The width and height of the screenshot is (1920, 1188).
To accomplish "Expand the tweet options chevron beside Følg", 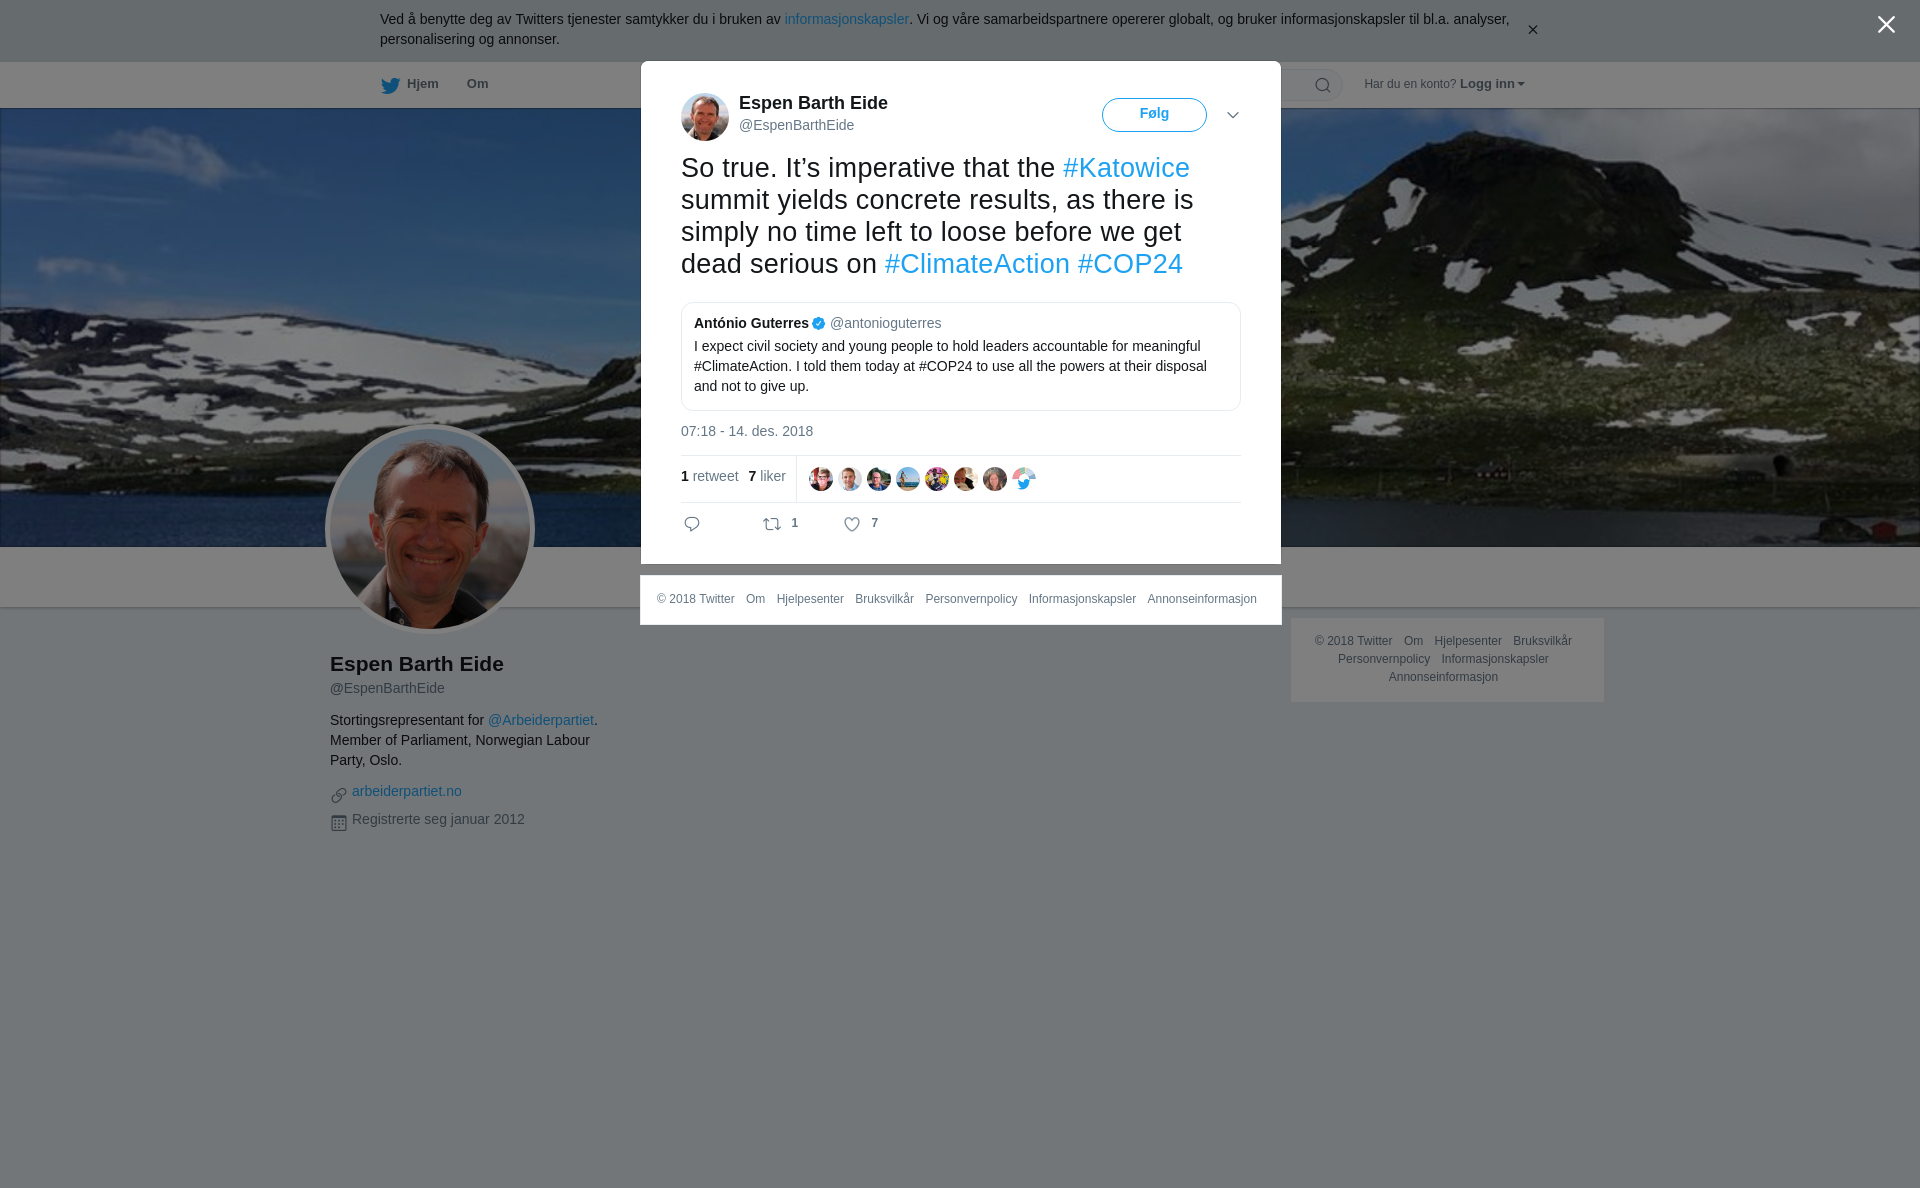I will click(x=1233, y=115).
